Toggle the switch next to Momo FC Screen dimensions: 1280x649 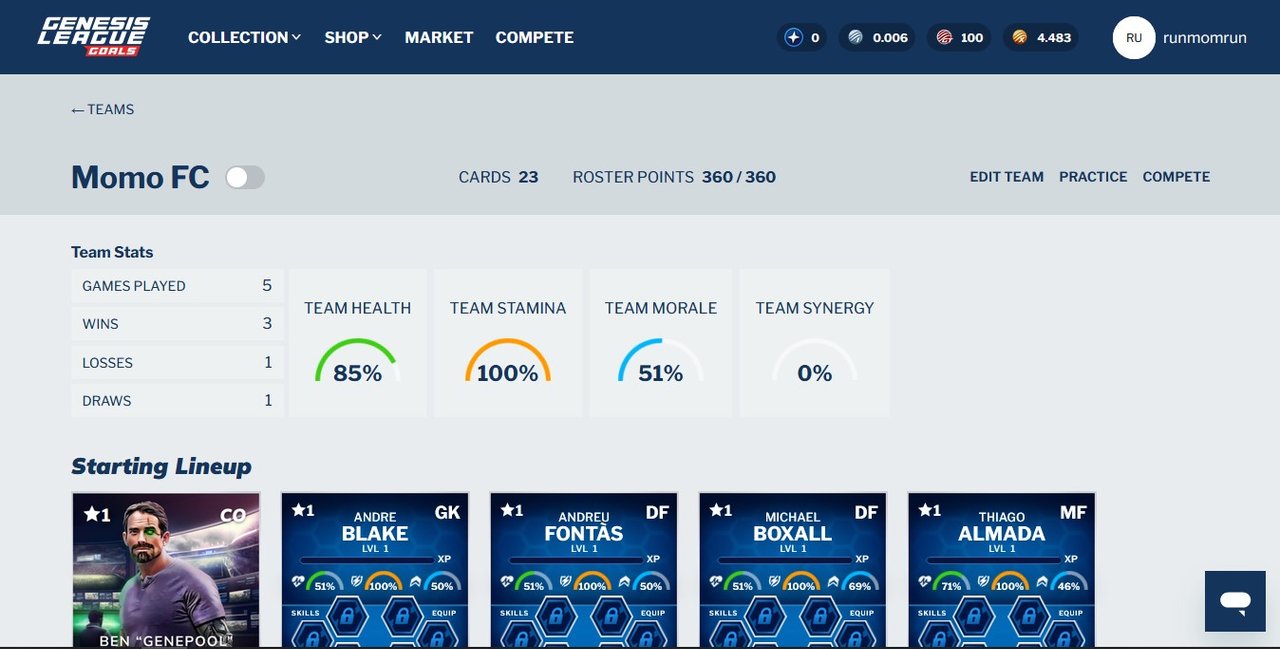point(245,177)
